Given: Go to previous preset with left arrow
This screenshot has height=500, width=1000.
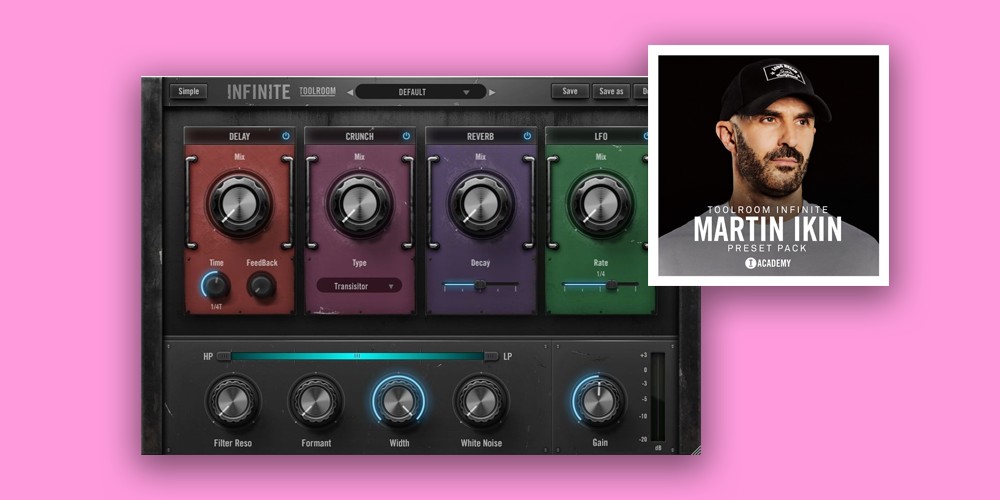Looking at the screenshot, I should pyautogui.click(x=350, y=92).
